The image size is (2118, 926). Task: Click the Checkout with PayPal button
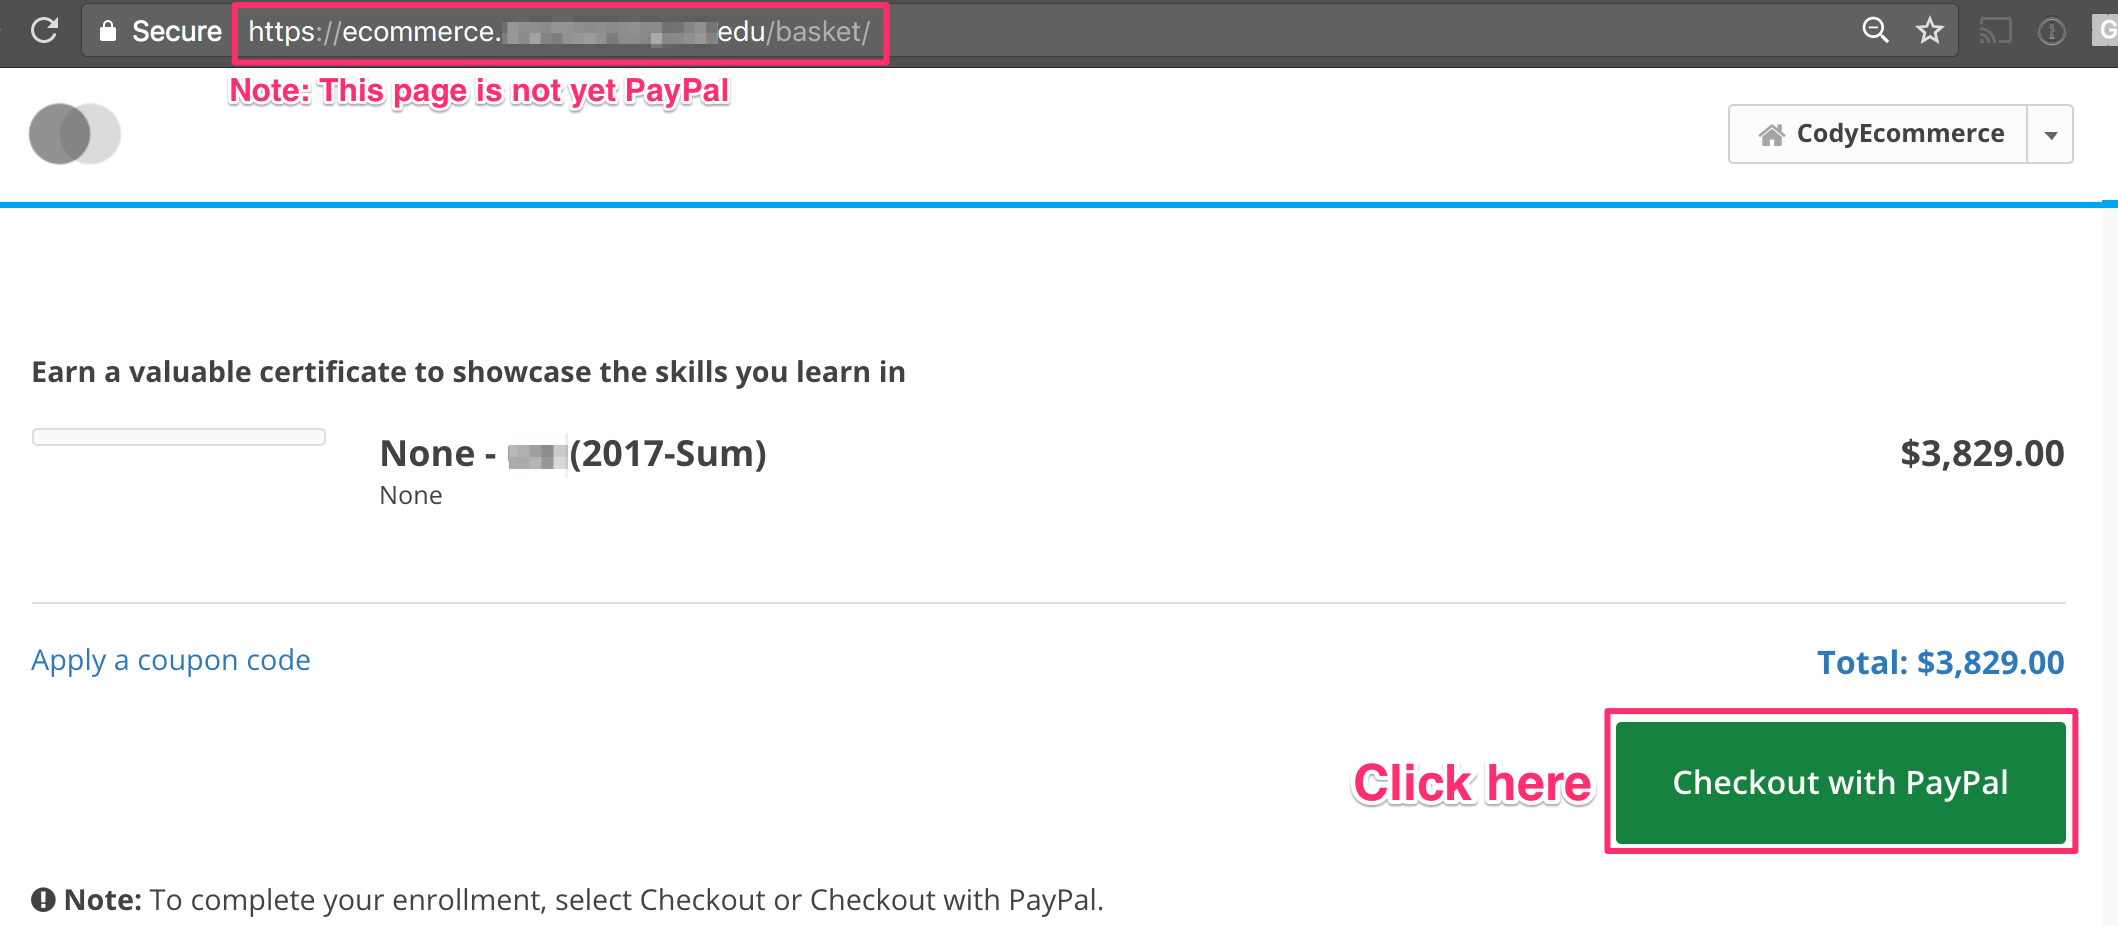point(1840,782)
